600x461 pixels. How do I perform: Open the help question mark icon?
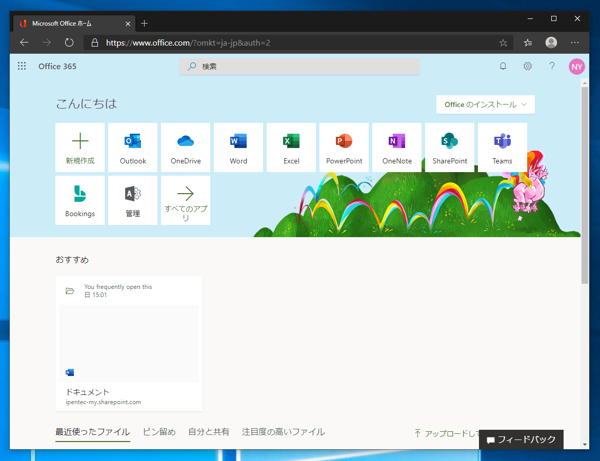[552, 66]
